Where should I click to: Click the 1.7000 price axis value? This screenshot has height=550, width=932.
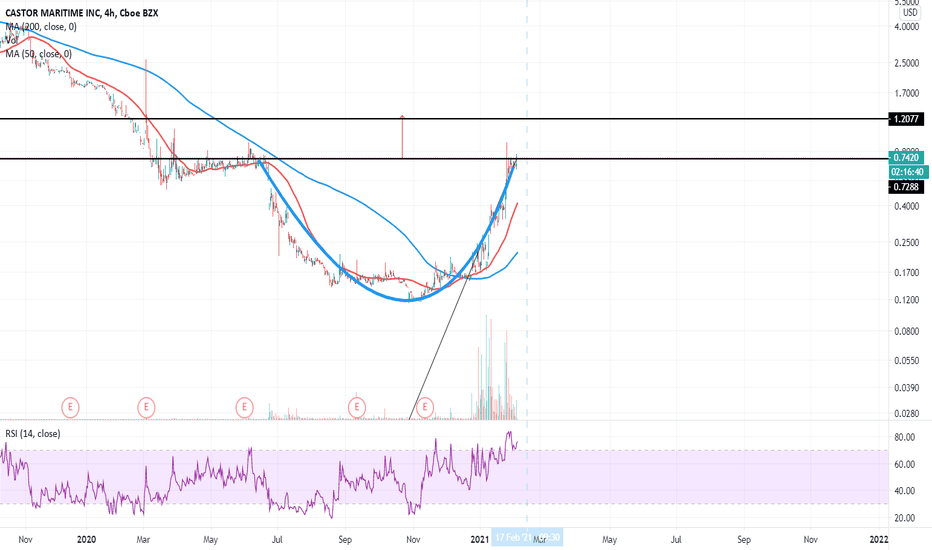pyautogui.click(x=906, y=93)
